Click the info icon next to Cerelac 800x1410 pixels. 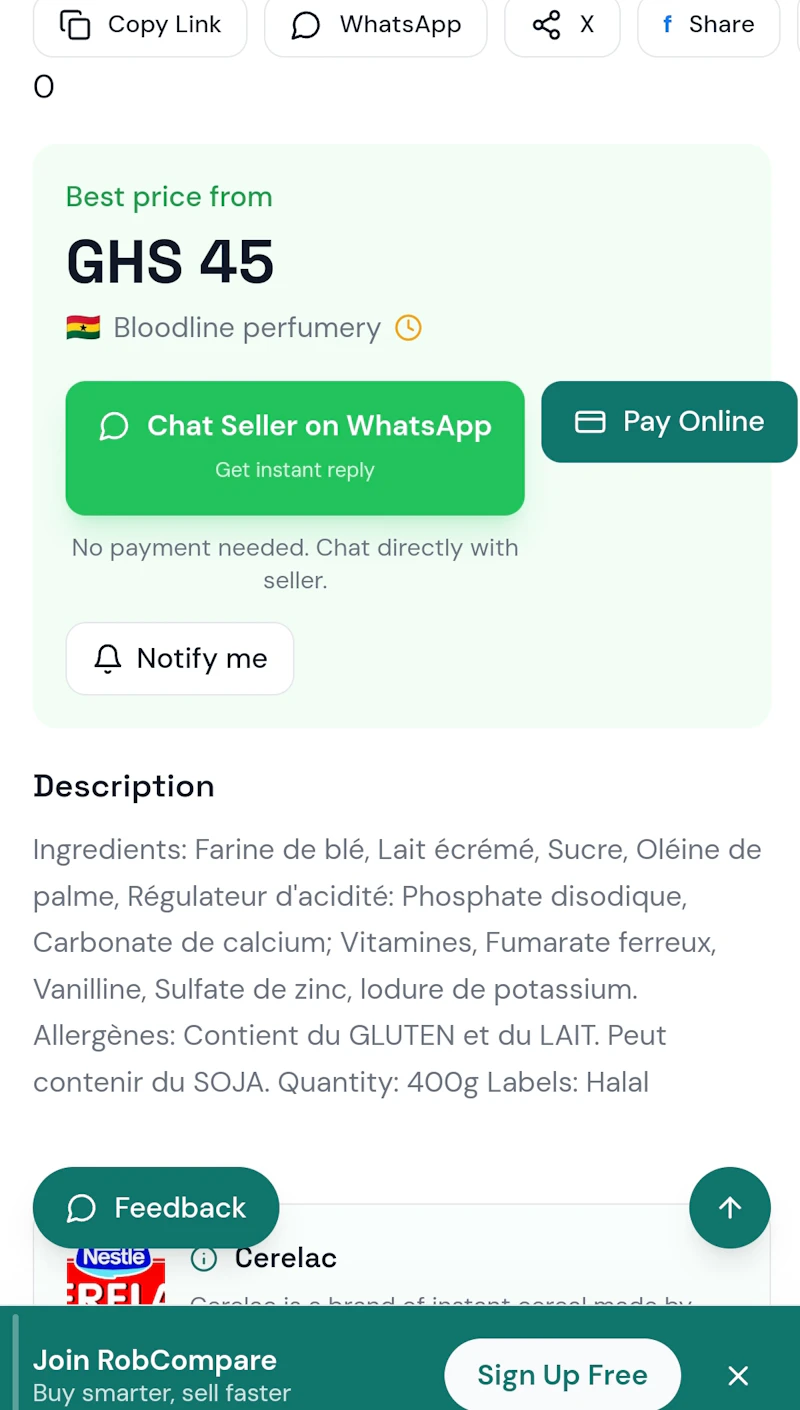(204, 1258)
